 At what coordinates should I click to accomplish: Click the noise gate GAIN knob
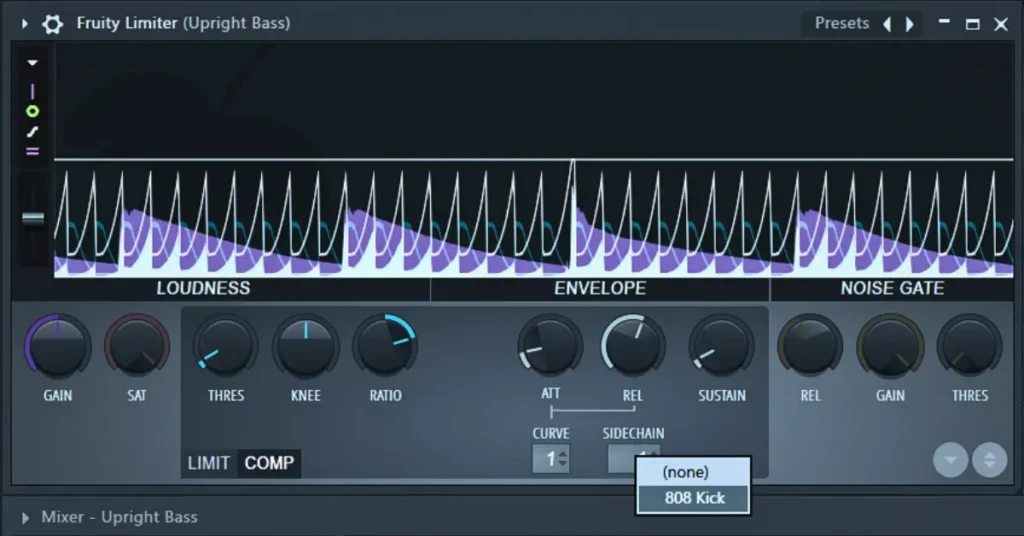pos(890,347)
